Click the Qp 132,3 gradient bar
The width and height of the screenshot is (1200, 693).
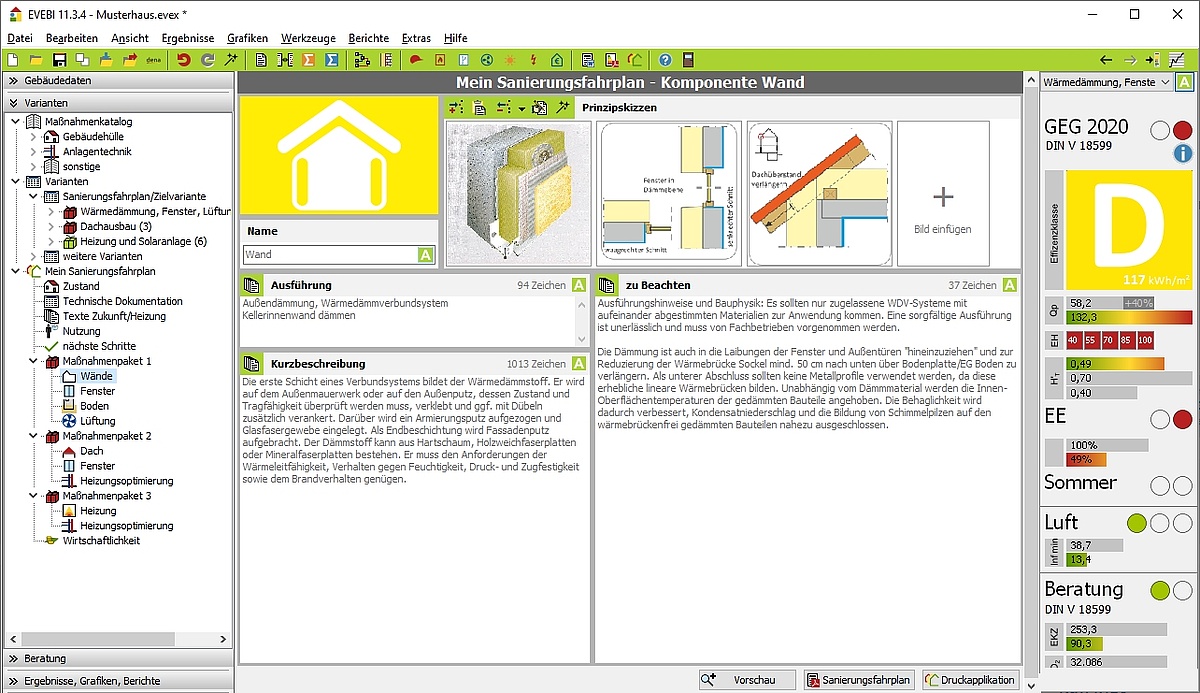[1130, 317]
